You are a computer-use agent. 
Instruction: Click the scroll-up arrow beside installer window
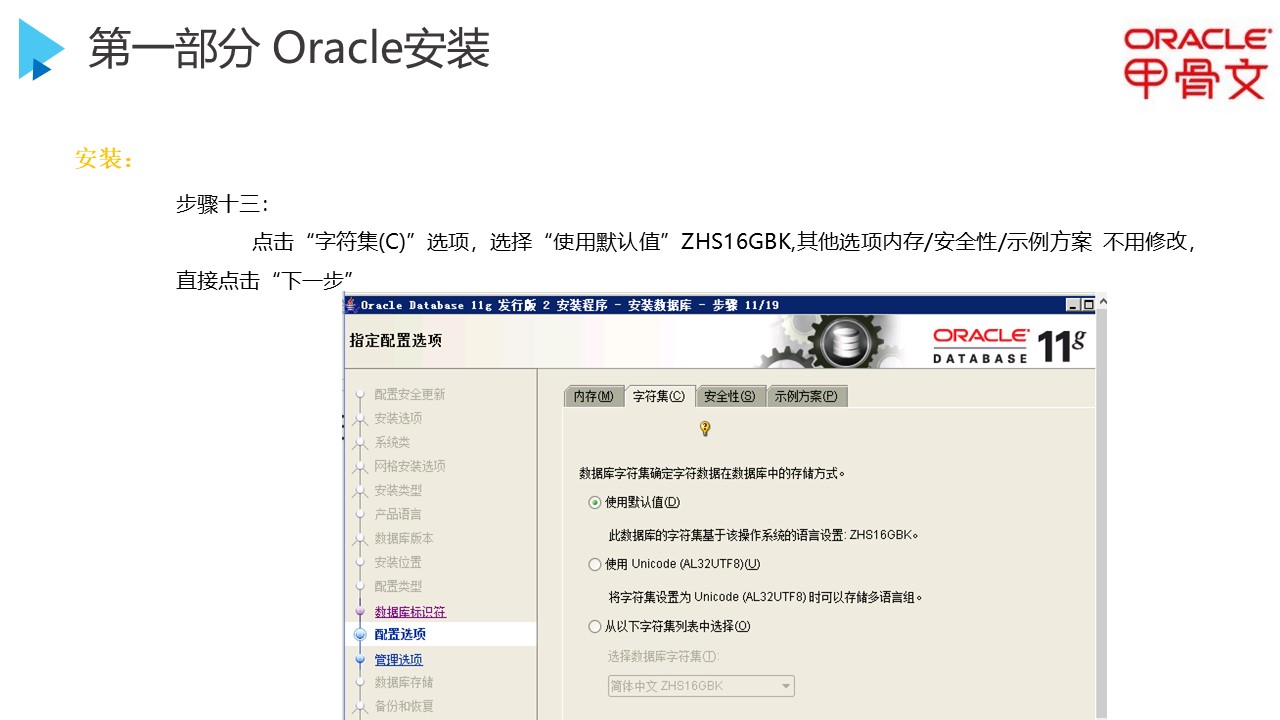(1102, 301)
